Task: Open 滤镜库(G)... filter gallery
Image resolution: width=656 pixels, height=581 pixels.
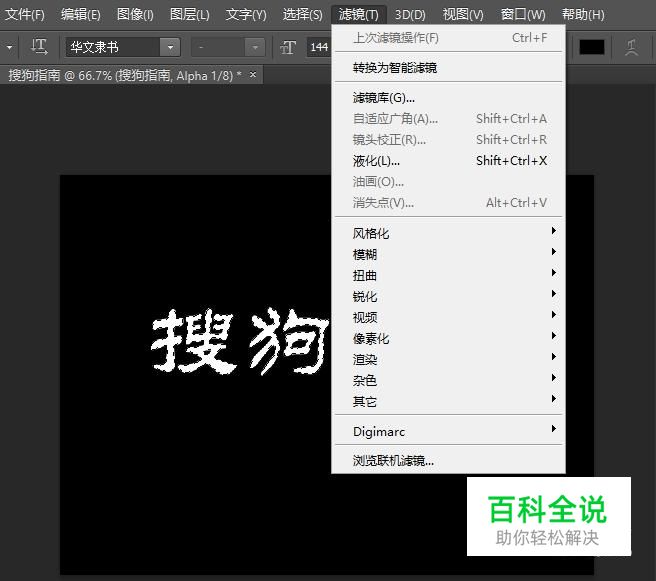Action: [448, 98]
